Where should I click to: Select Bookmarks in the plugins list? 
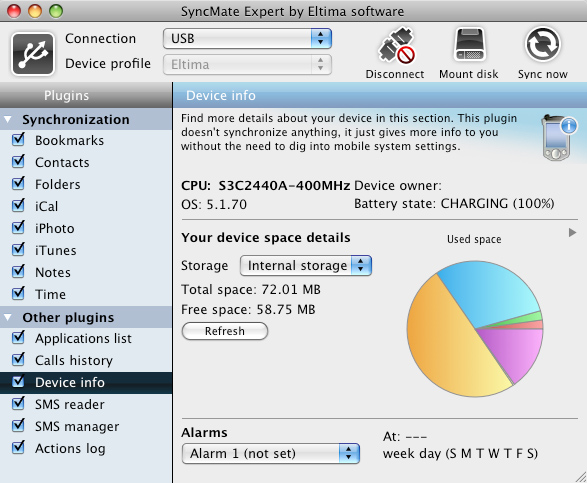point(86,140)
